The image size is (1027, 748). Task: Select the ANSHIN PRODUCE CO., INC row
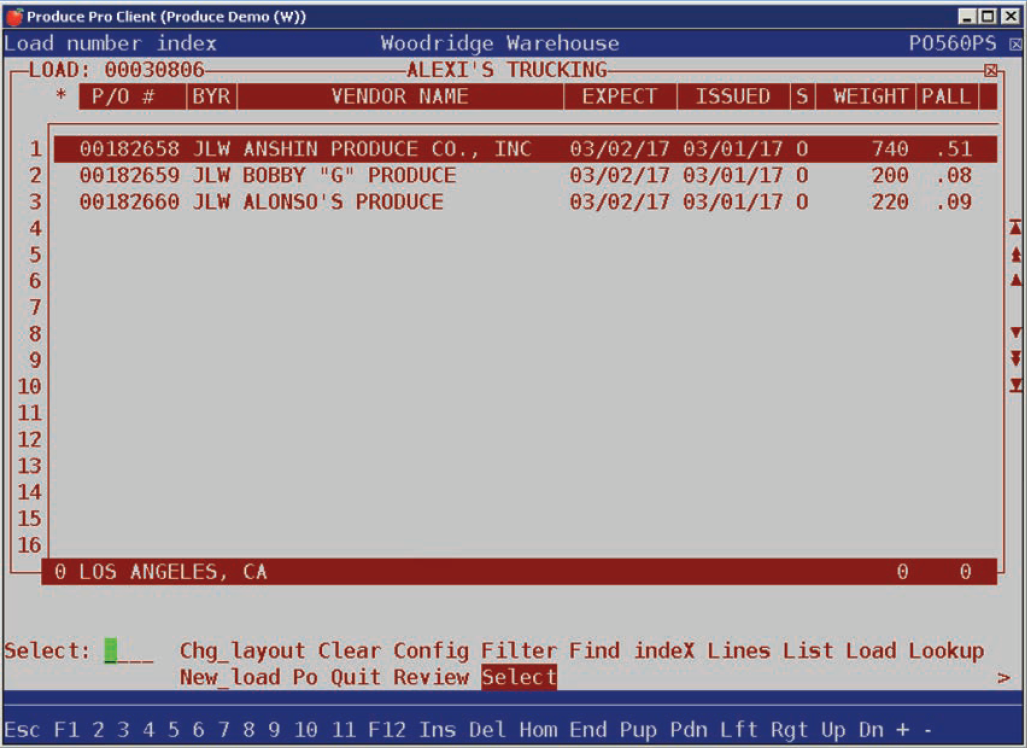point(525,149)
